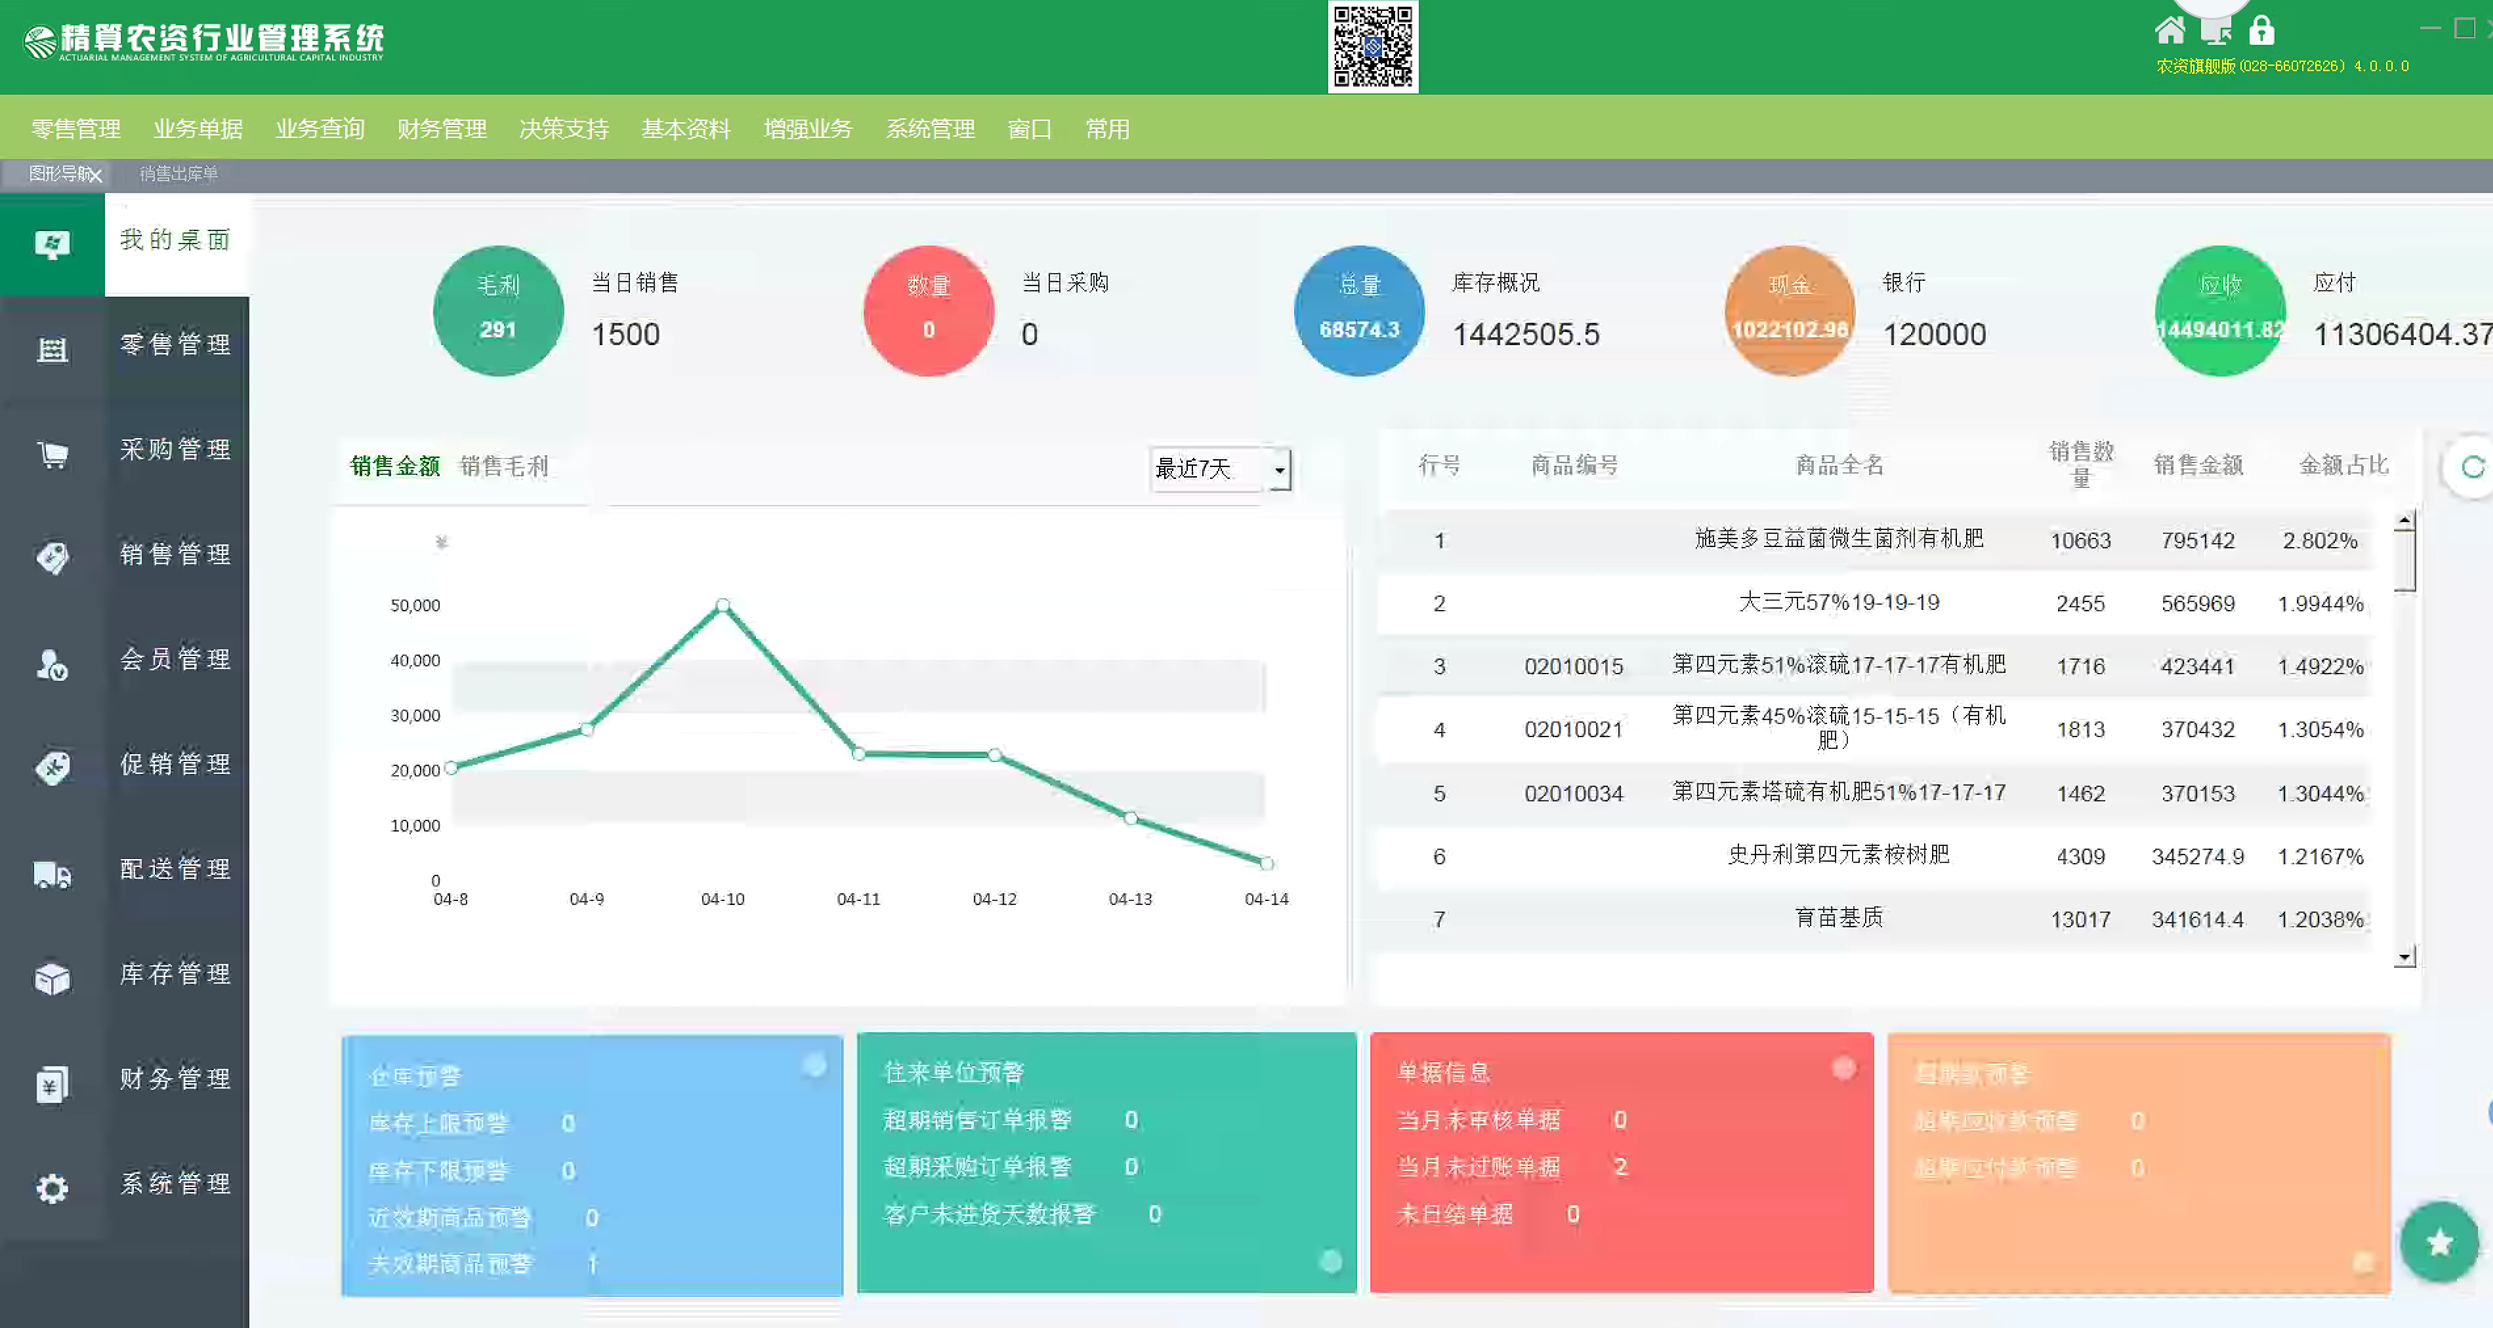
Task: Select the 销售金额 chart view
Action: click(395, 466)
